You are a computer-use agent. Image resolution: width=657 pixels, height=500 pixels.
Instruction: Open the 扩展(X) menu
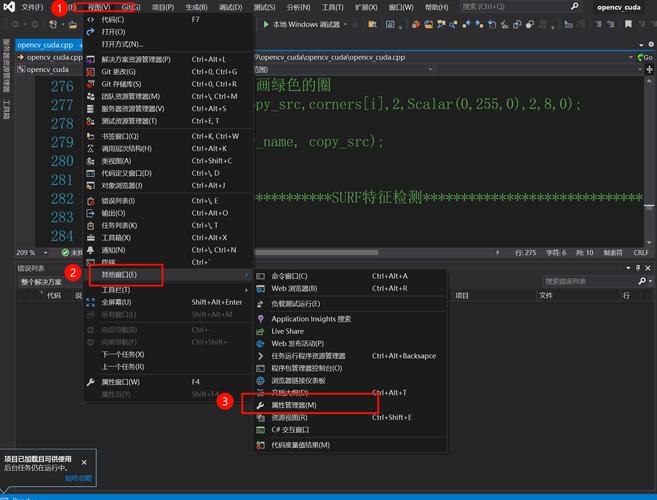[x=366, y=7]
